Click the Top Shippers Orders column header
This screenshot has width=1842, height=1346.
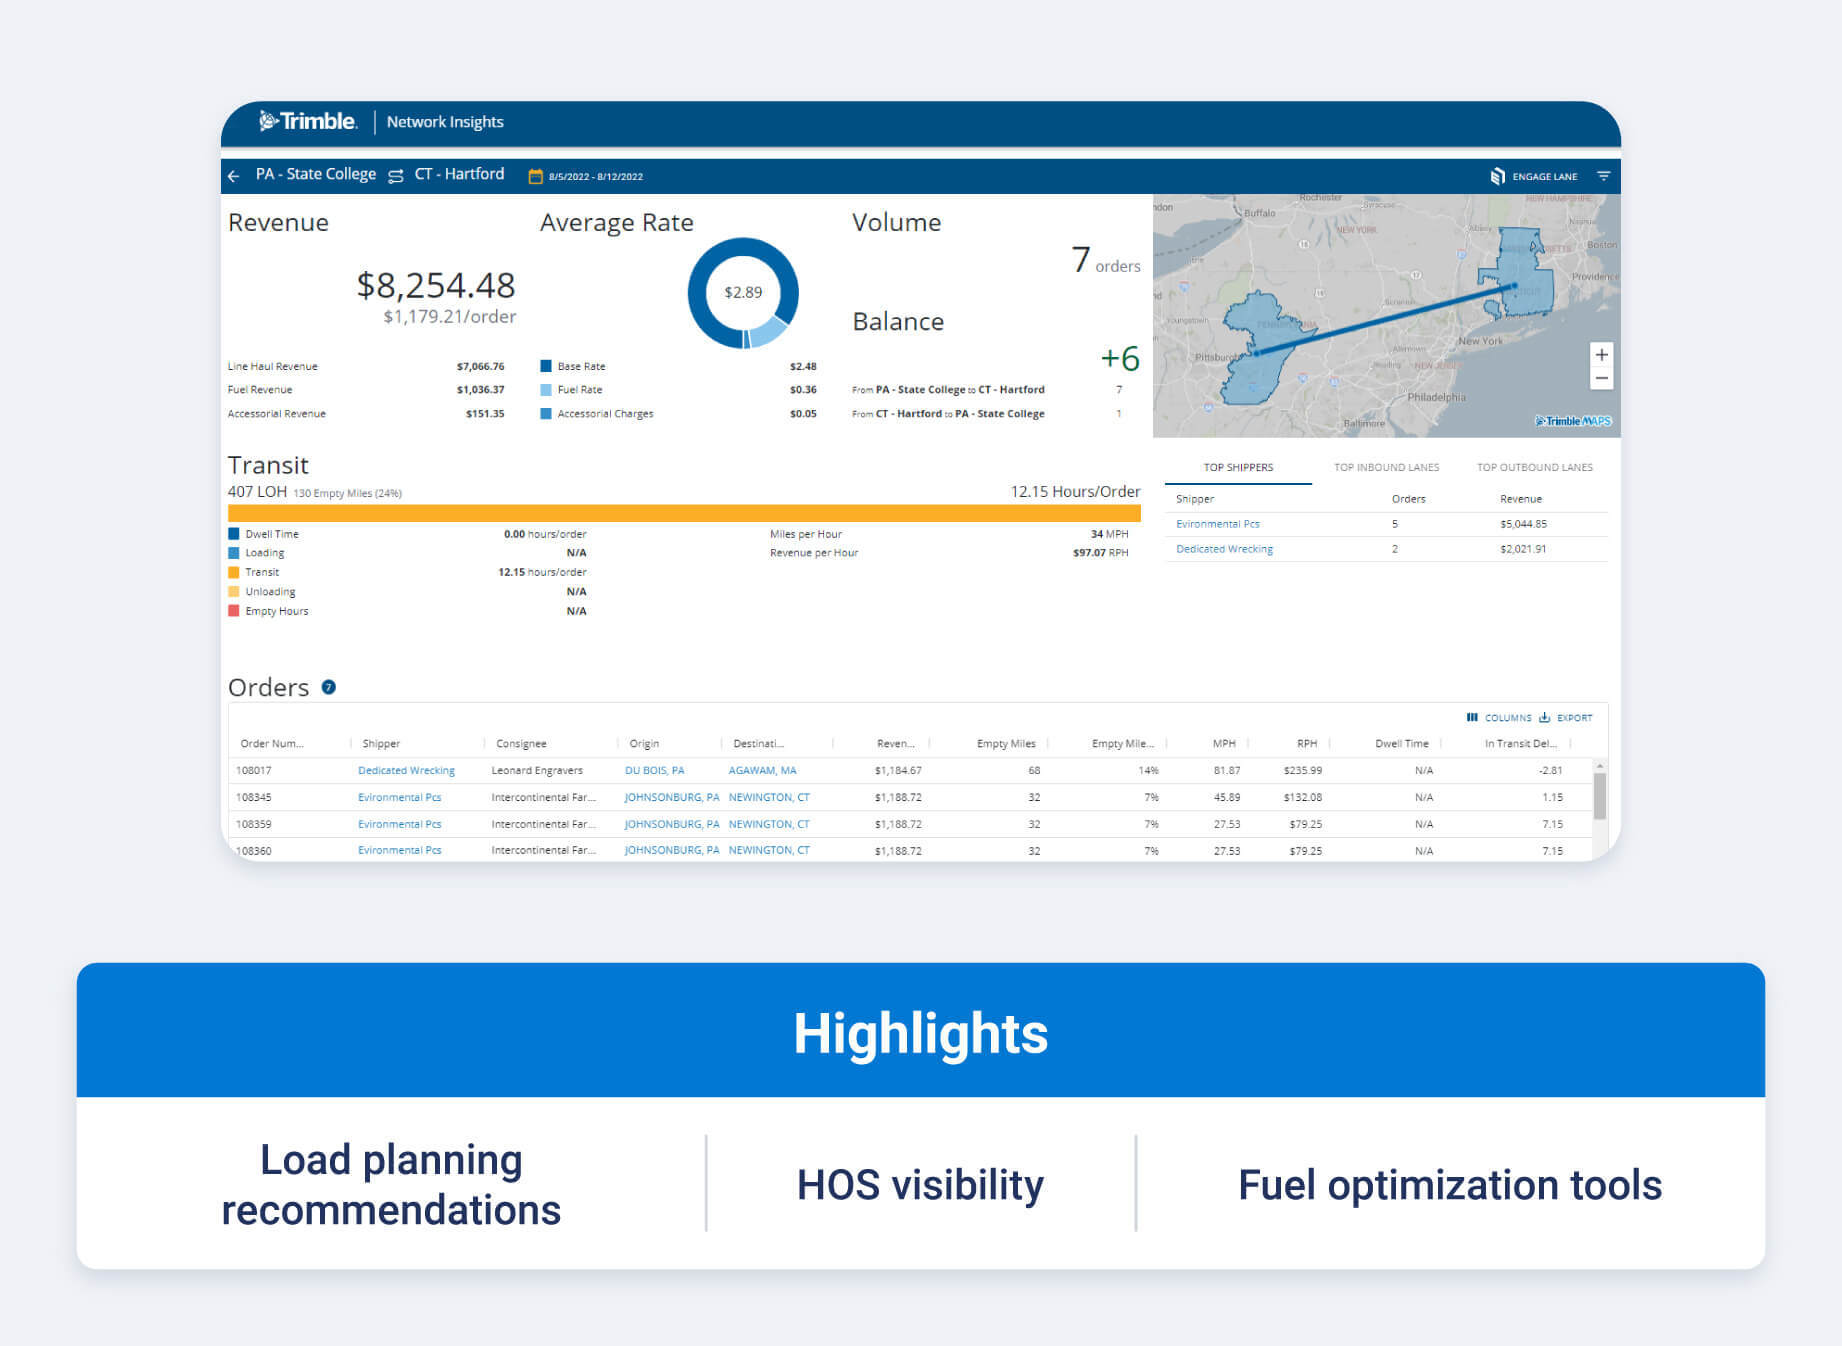1408,499
